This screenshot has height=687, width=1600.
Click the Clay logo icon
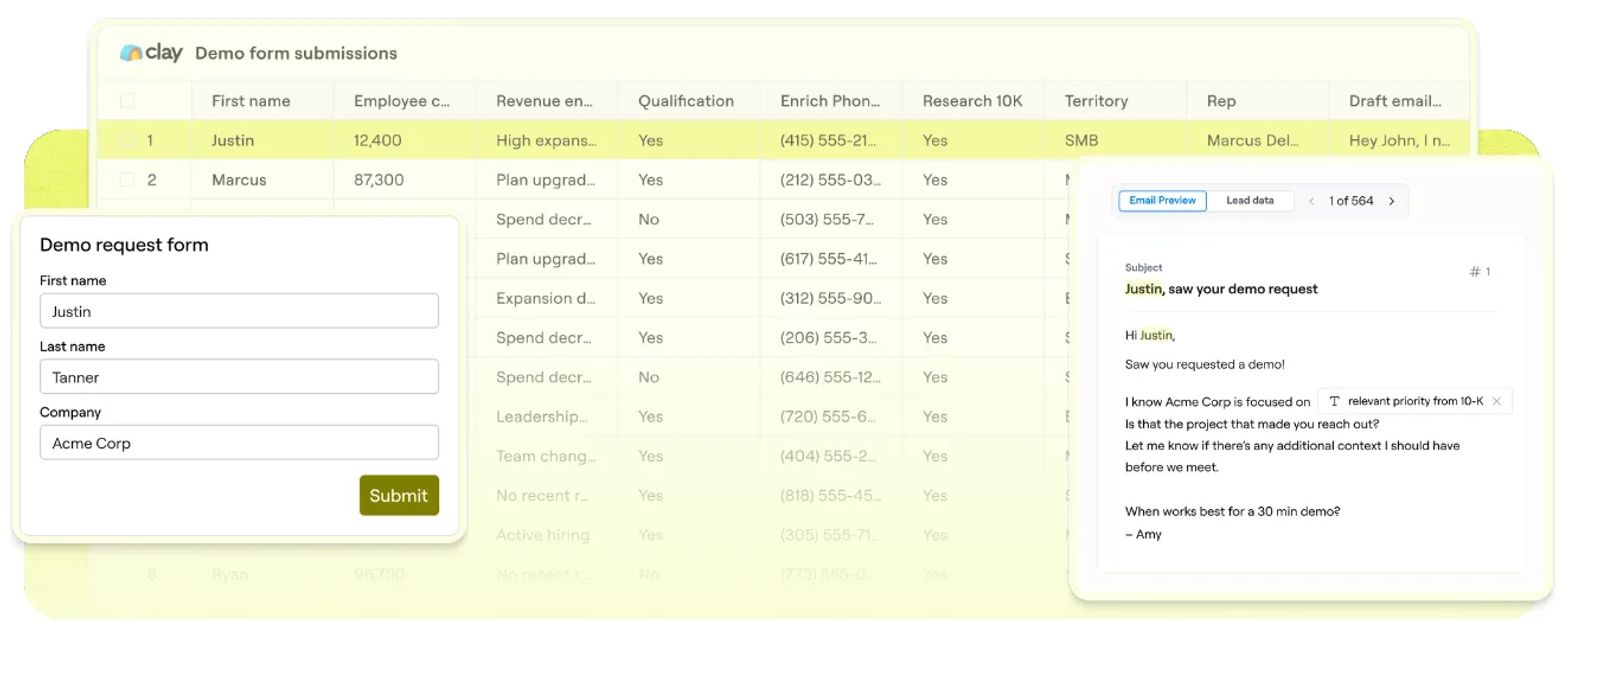tap(131, 53)
